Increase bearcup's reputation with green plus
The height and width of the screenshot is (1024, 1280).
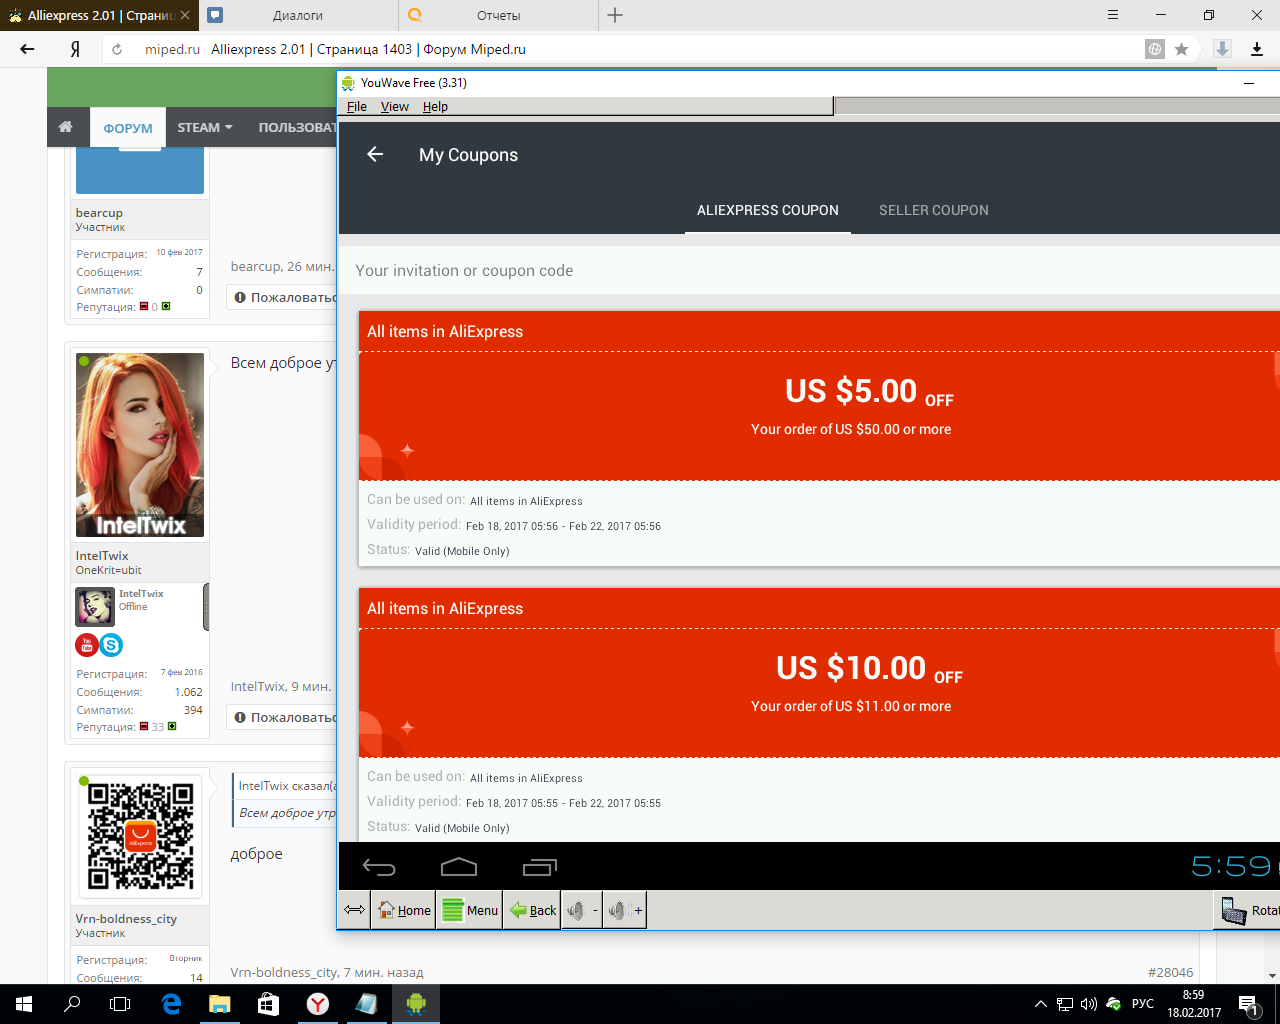pos(166,306)
